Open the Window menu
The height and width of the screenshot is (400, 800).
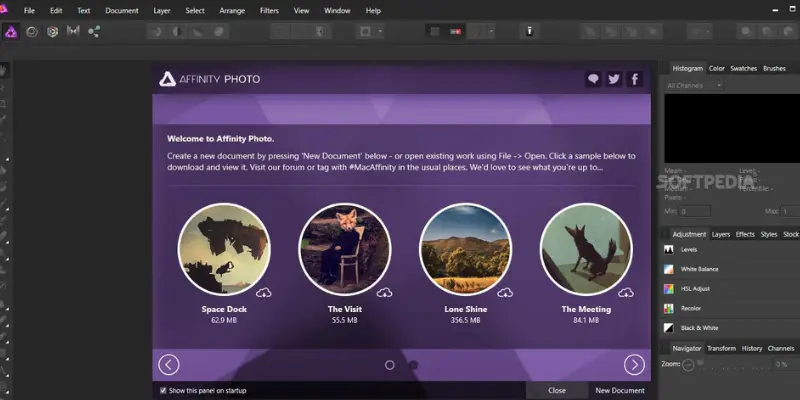[337, 10]
